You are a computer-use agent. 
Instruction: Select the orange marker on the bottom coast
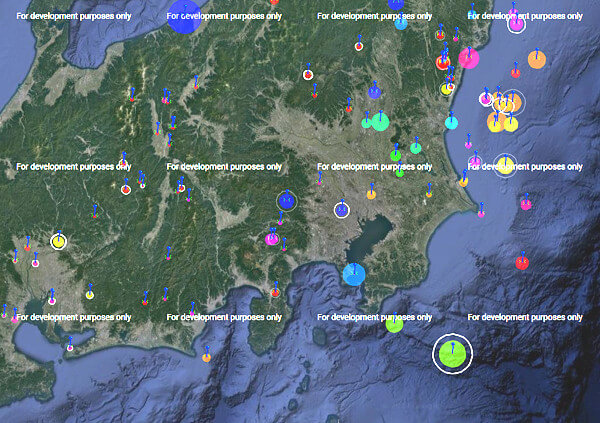coord(206,357)
